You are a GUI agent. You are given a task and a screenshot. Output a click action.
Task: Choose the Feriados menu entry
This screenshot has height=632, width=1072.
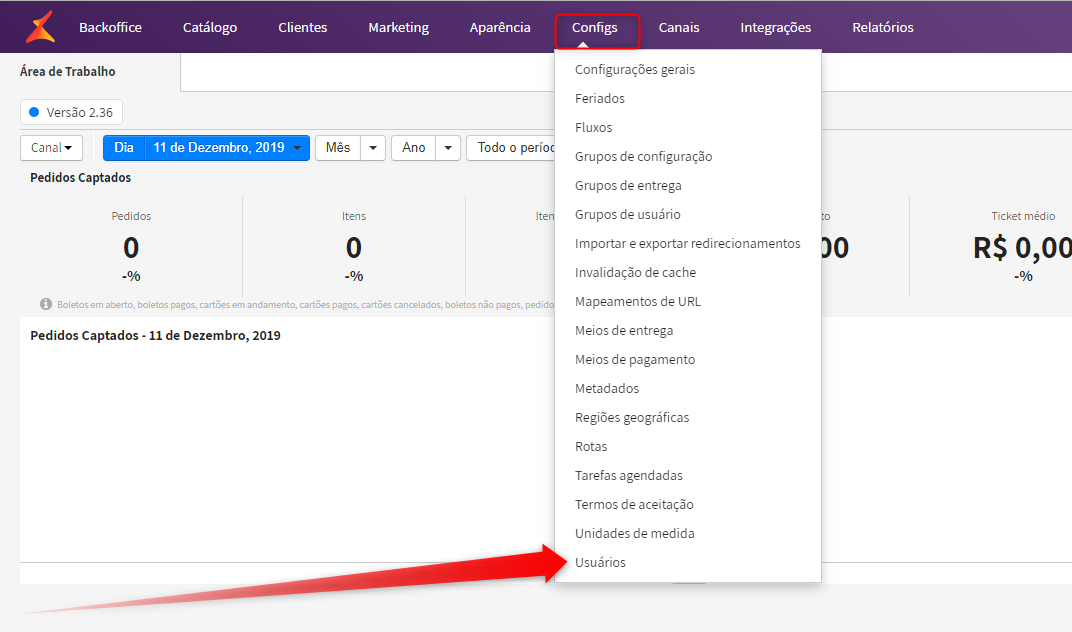point(600,98)
